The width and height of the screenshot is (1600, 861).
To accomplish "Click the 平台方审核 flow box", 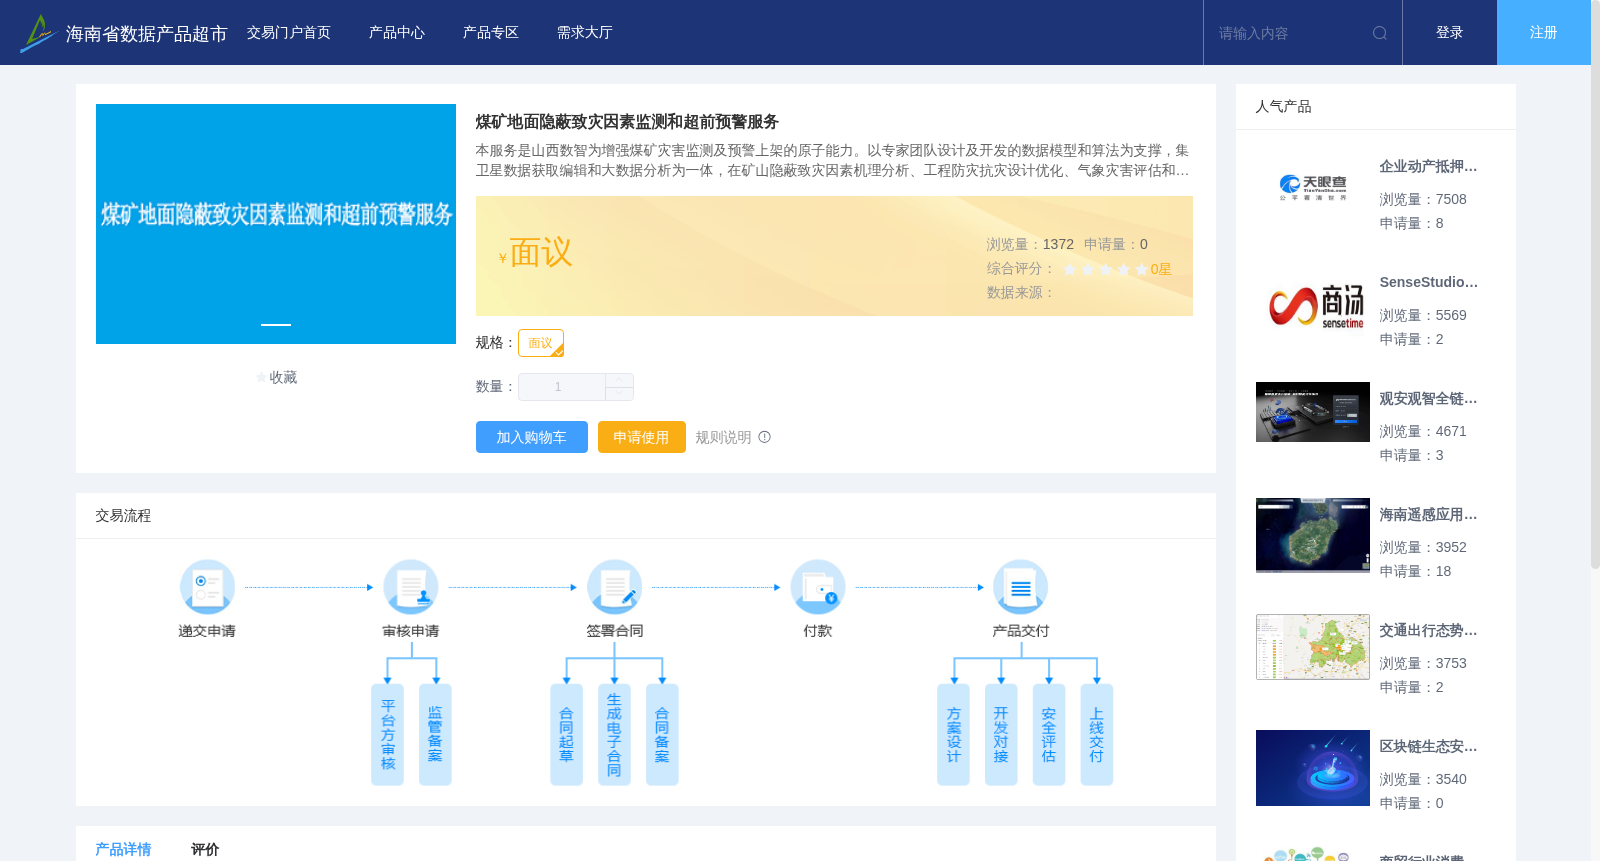I will [388, 735].
